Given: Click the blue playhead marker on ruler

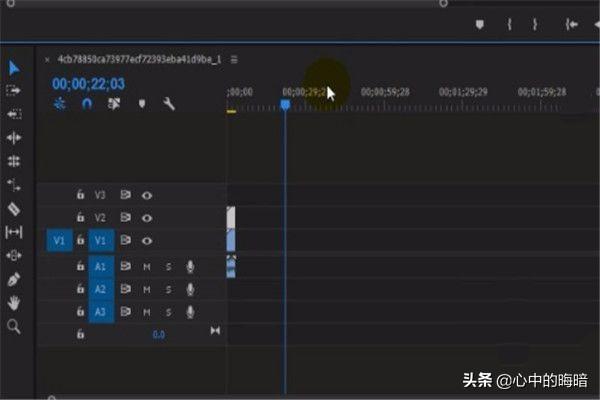Looking at the screenshot, I should point(285,104).
